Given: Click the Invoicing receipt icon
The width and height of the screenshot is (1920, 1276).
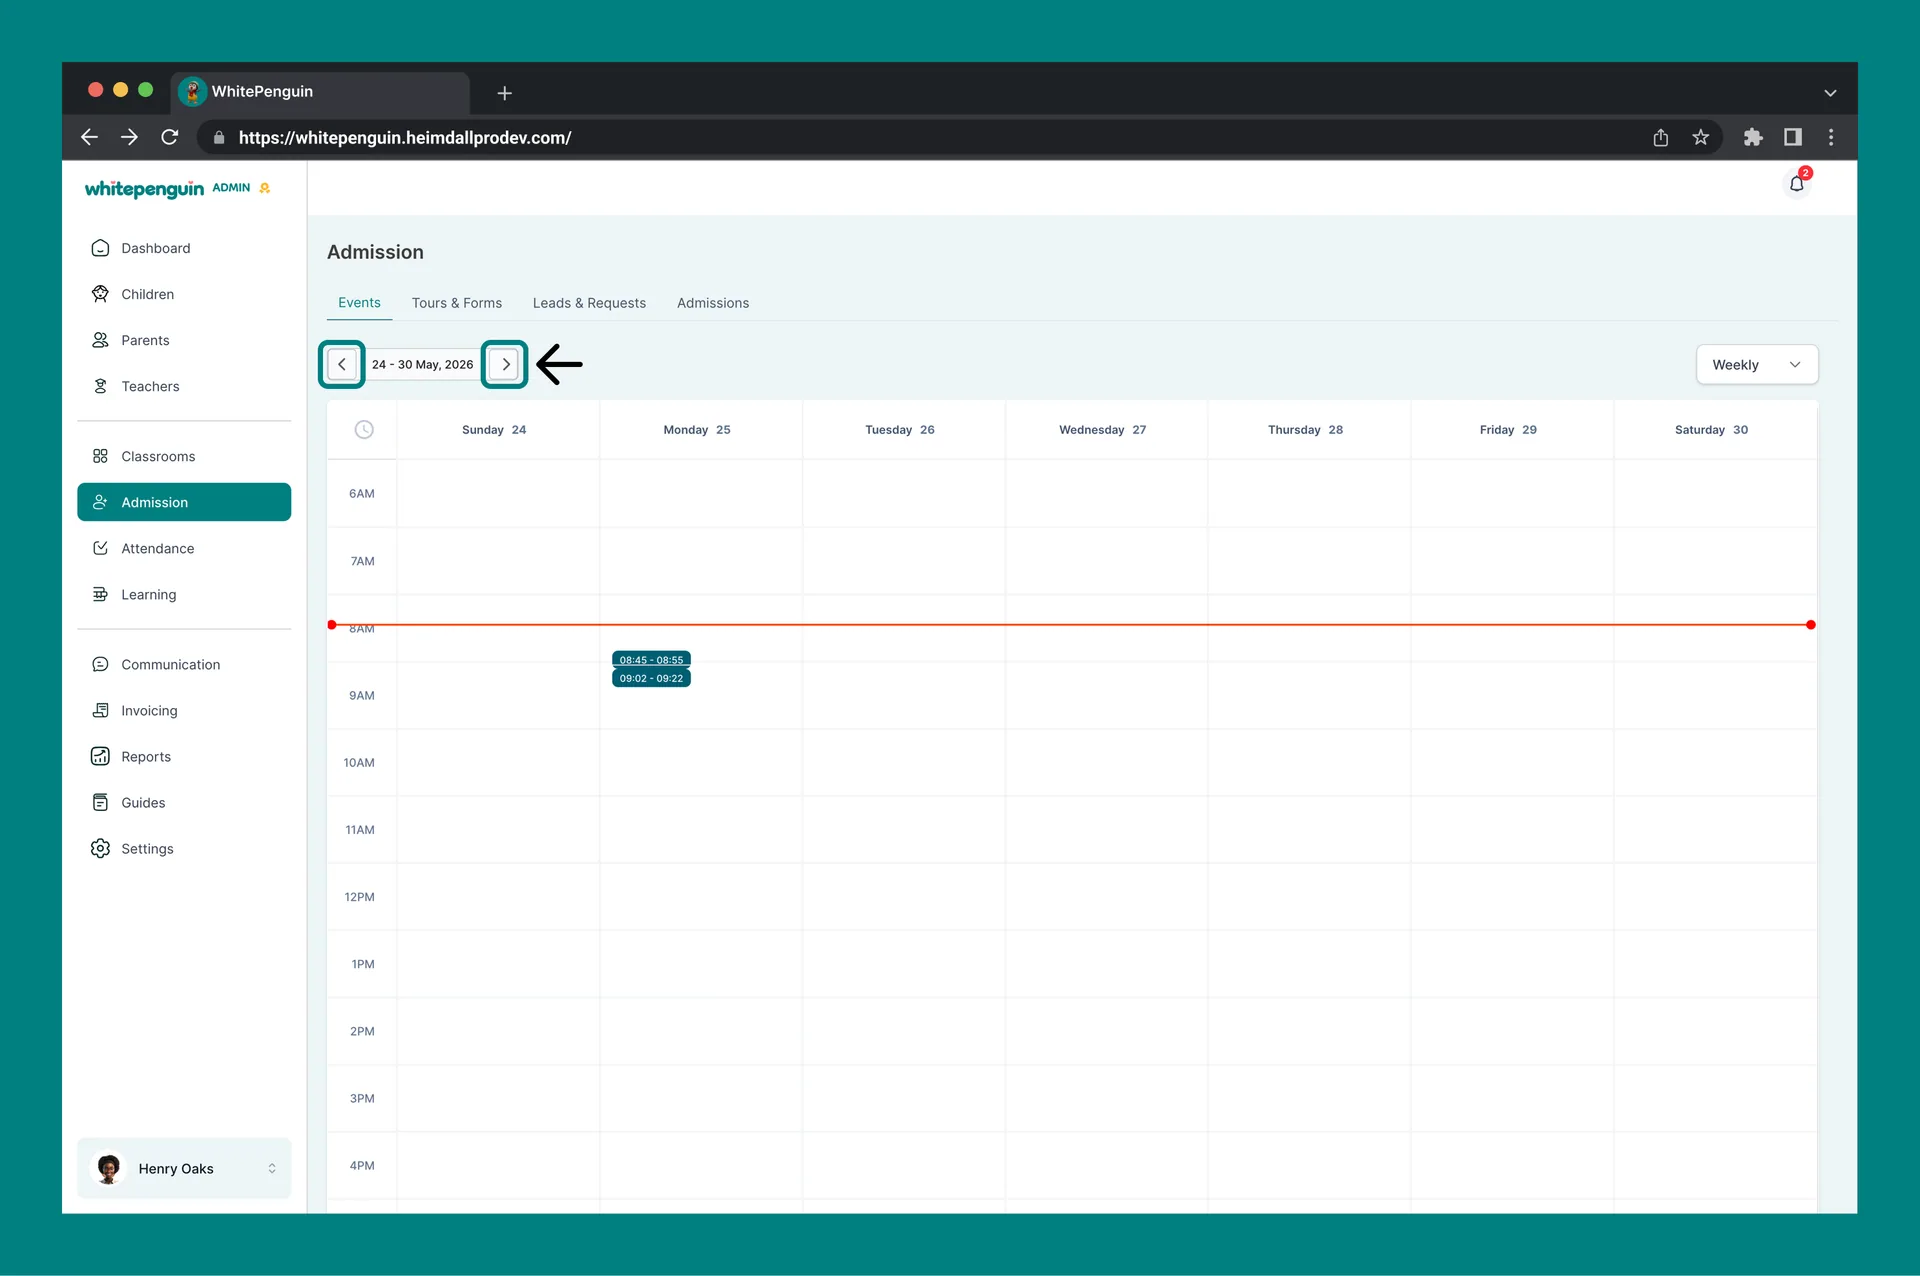Looking at the screenshot, I should [x=100, y=710].
